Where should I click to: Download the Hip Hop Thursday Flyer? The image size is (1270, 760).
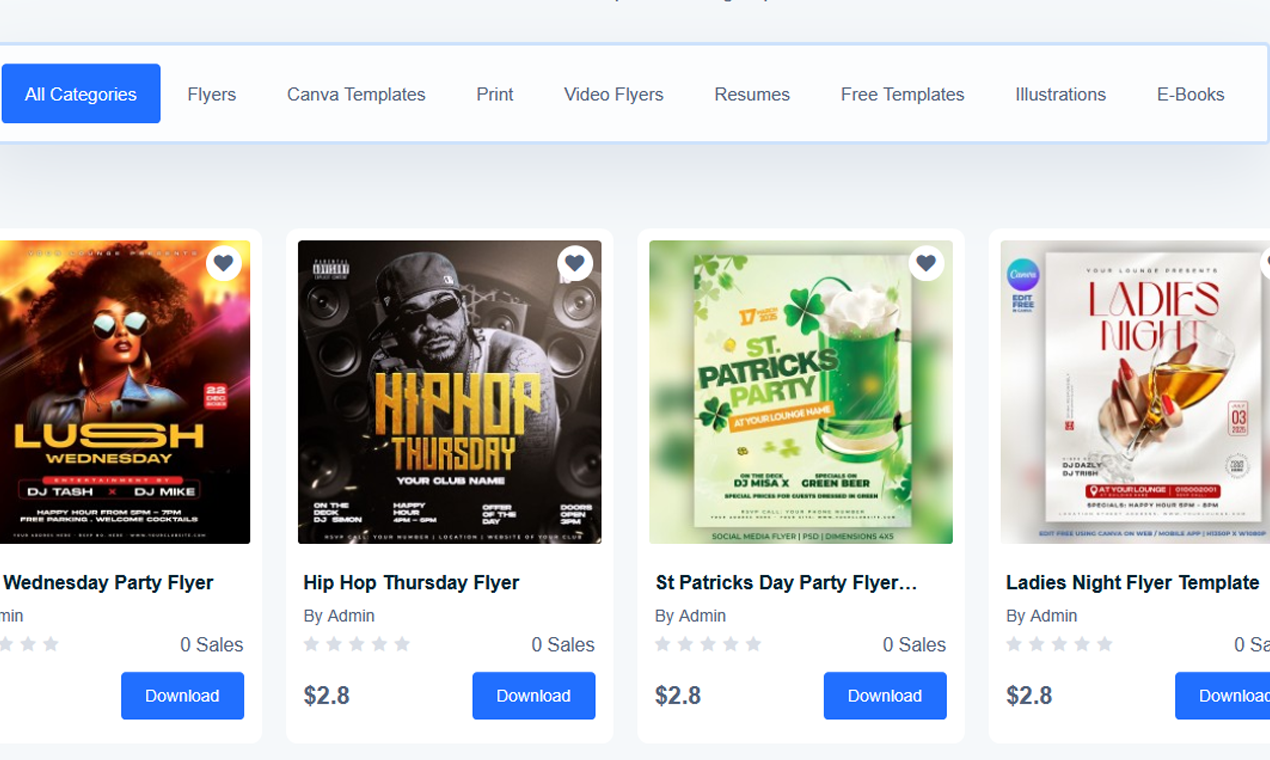pyautogui.click(x=534, y=696)
